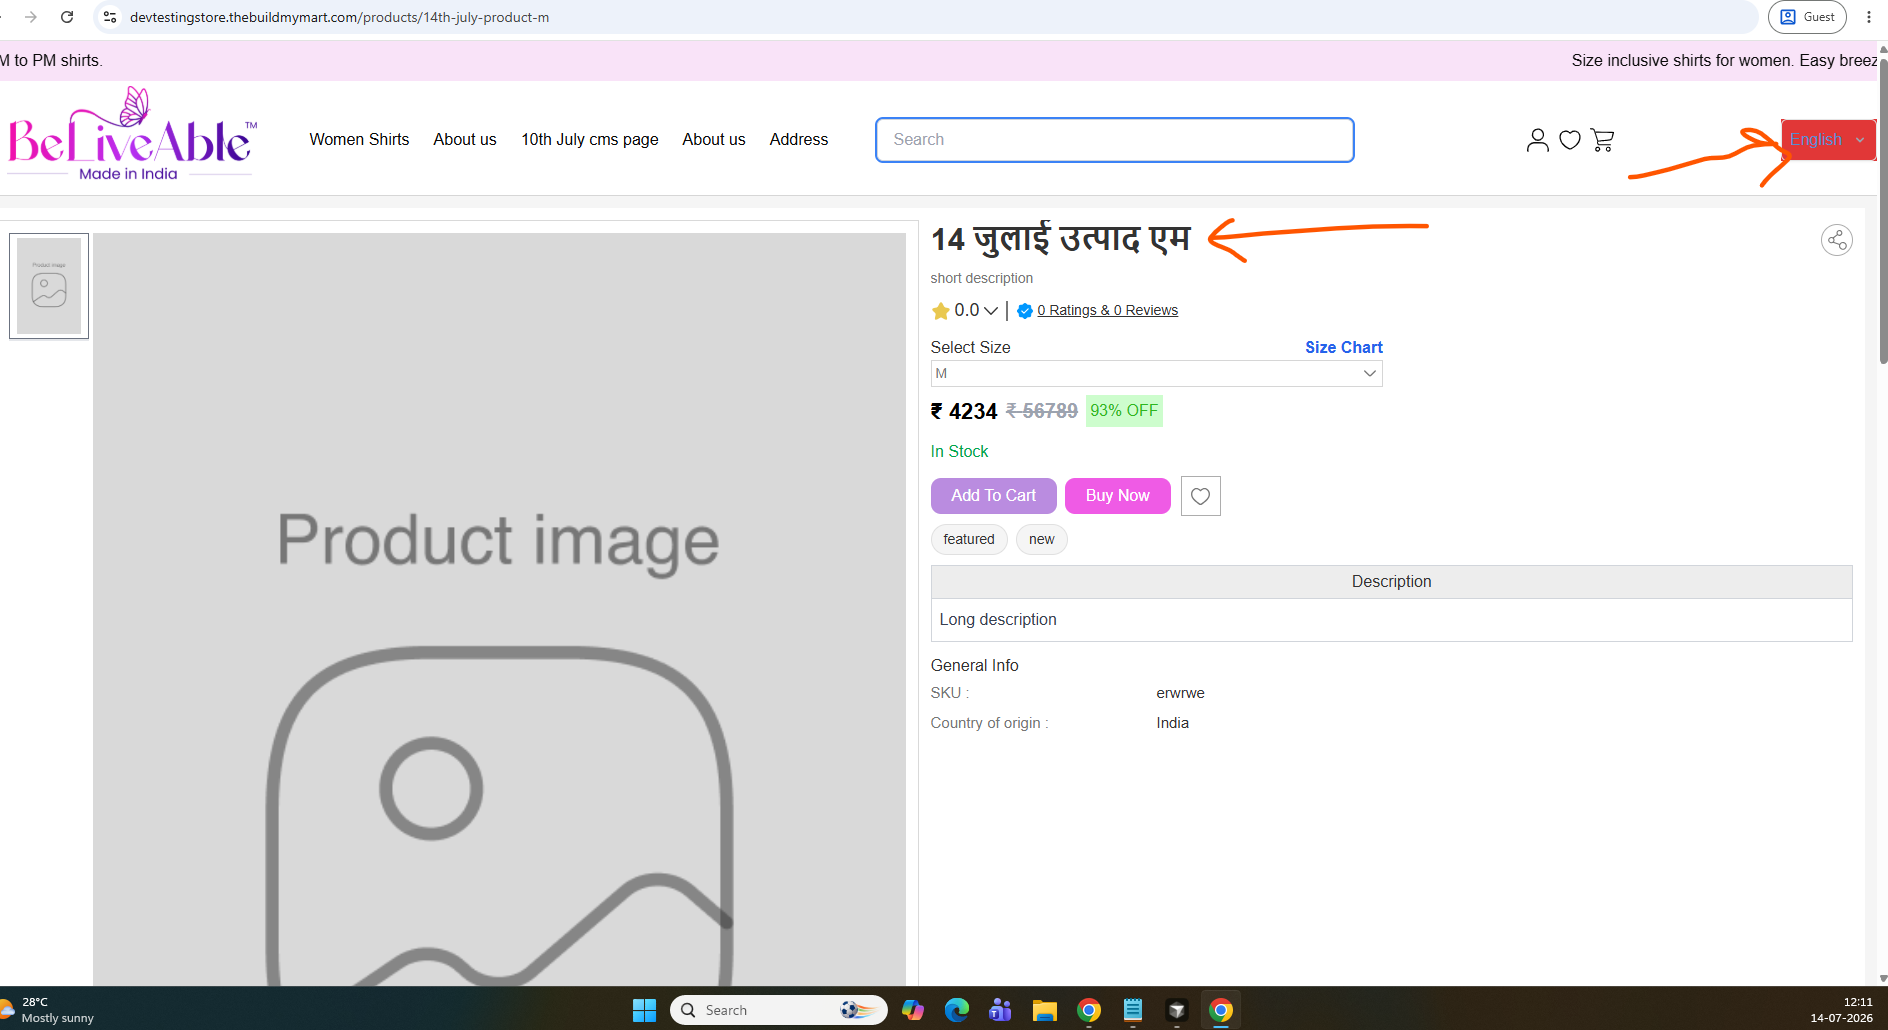Open the Address menu item
Viewport: 1888px width, 1030px height.
pos(799,140)
